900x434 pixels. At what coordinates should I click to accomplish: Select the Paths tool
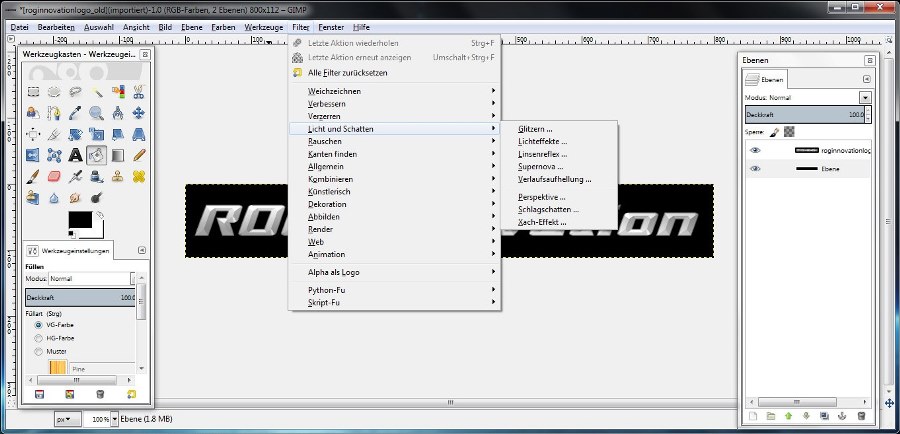point(54,113)
